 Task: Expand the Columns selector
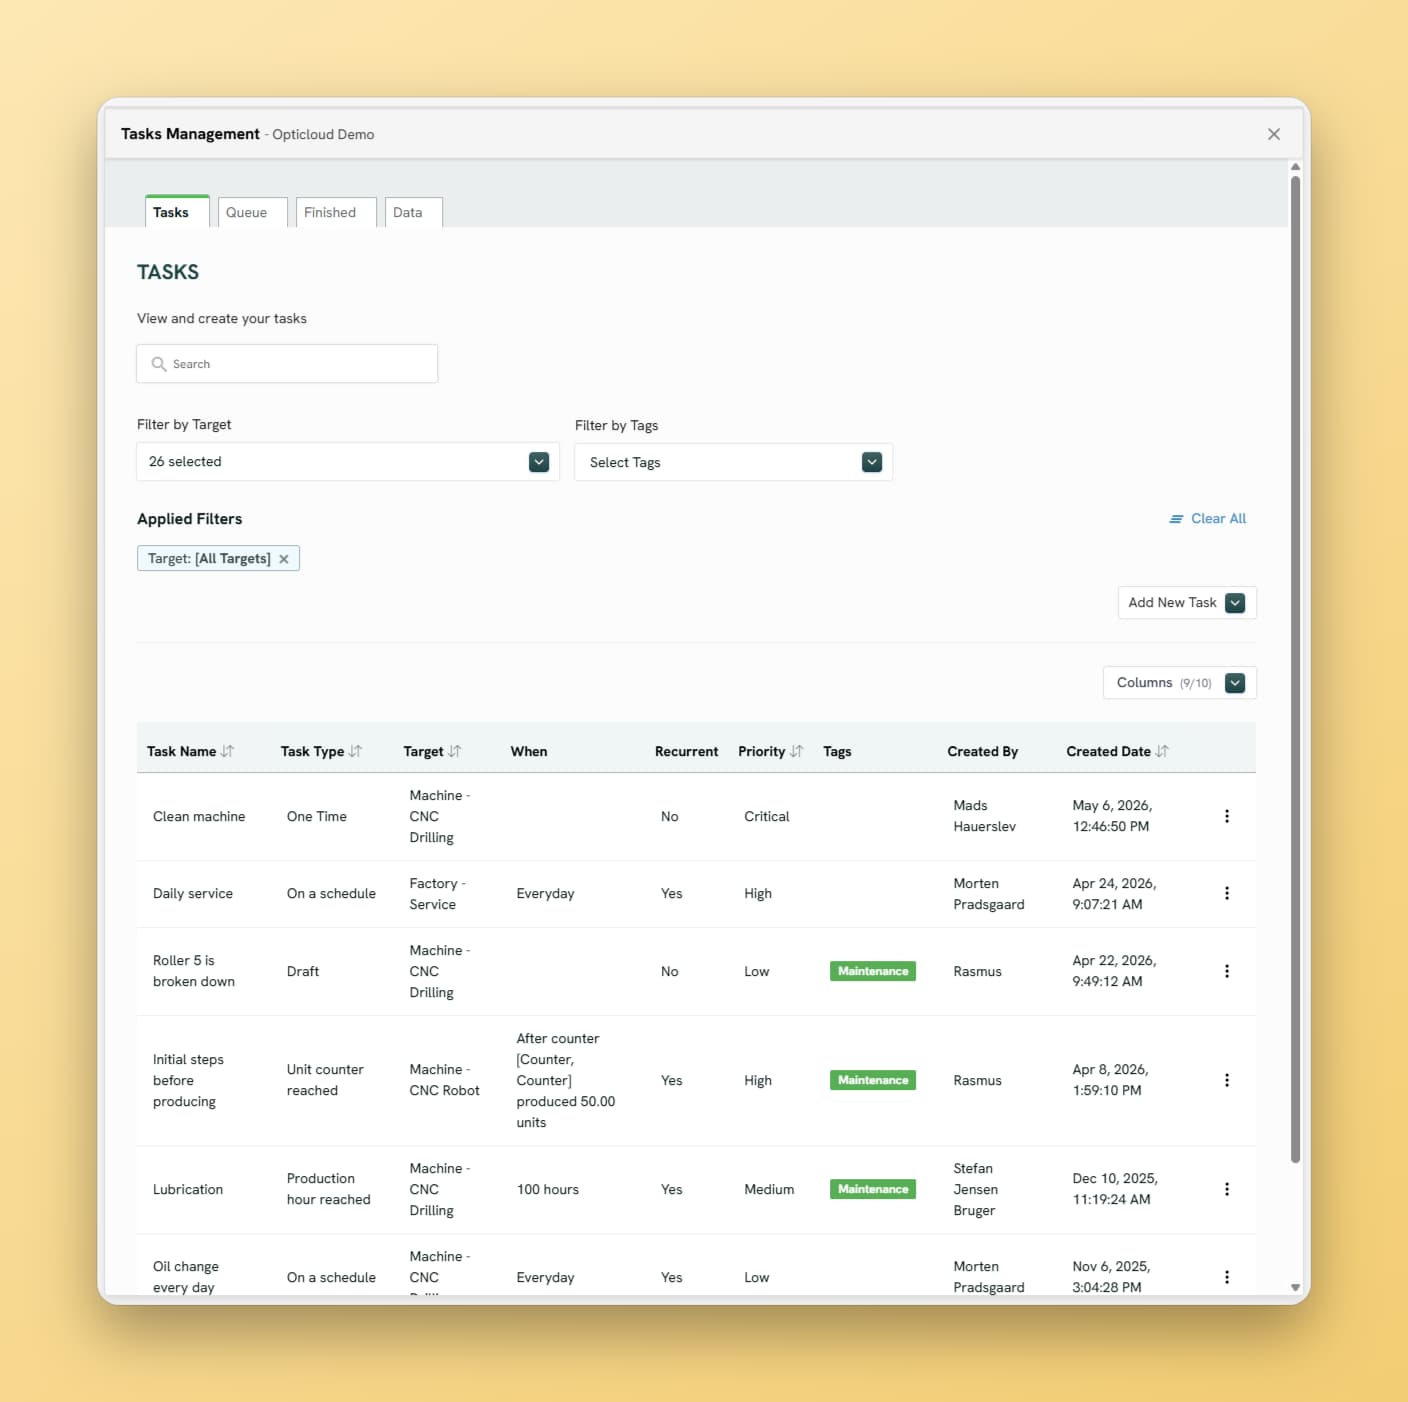pos(1180,683)
